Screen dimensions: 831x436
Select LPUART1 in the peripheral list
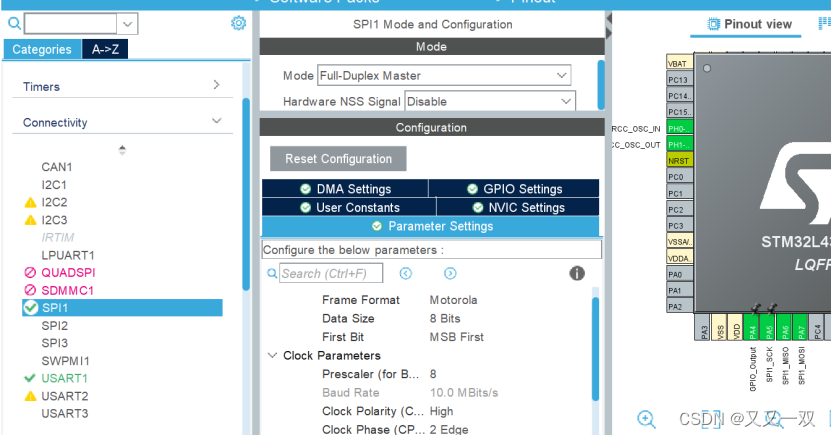coord(68,255)
